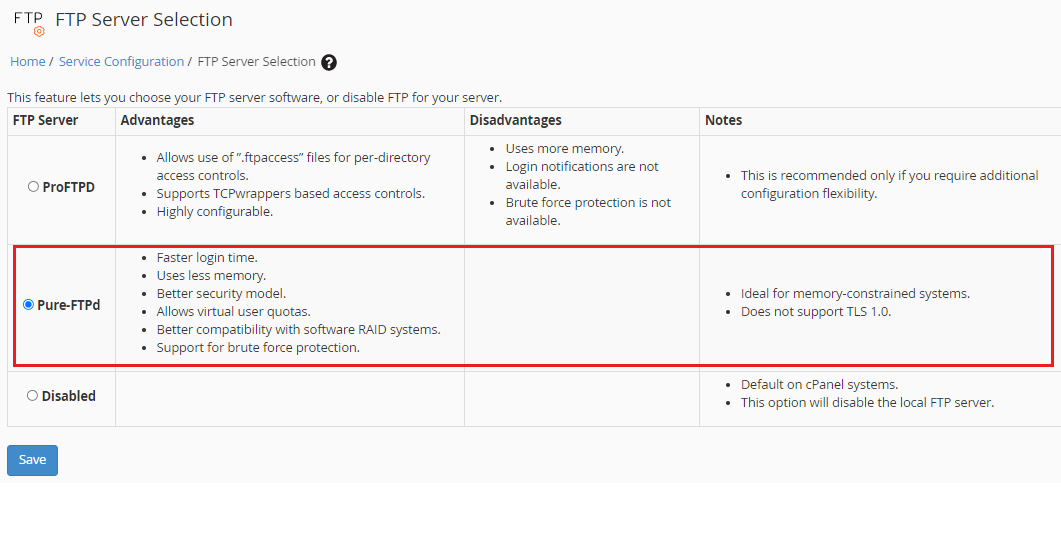Image resolution: width=1061 pixels, height=539 pixels.
Task: Open the Service Configuration breadcrumb link
Action: [121, 62]
